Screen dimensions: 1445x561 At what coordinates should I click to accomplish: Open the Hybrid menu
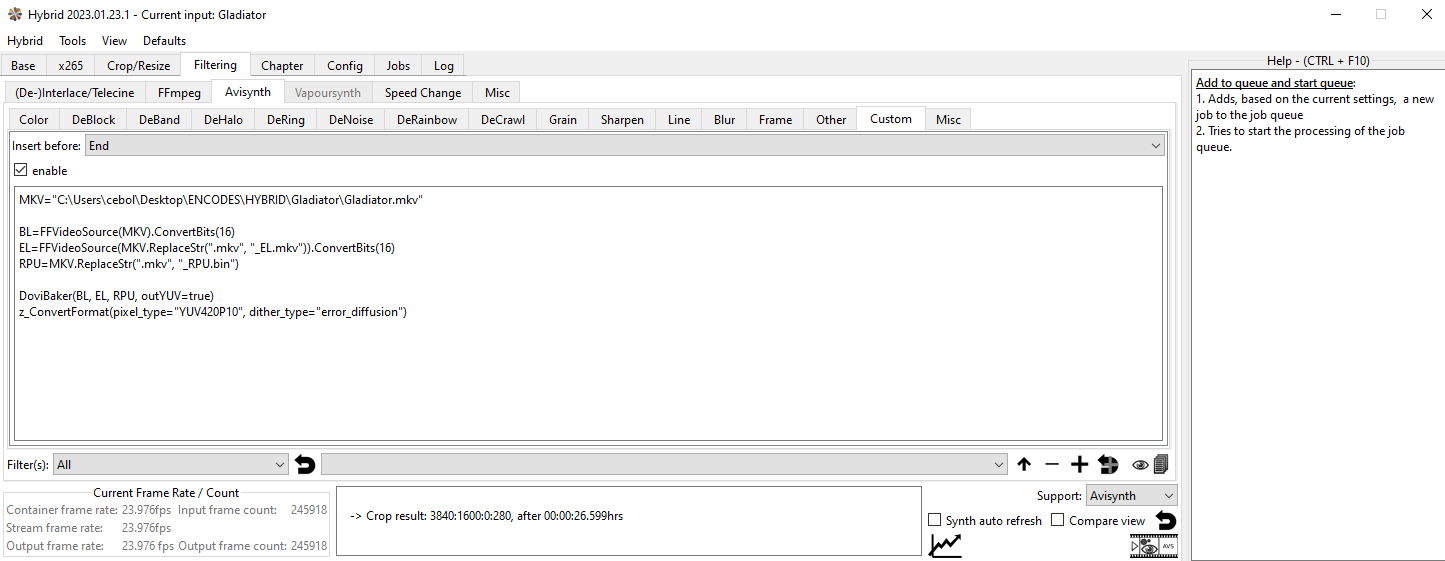point(25,41)
